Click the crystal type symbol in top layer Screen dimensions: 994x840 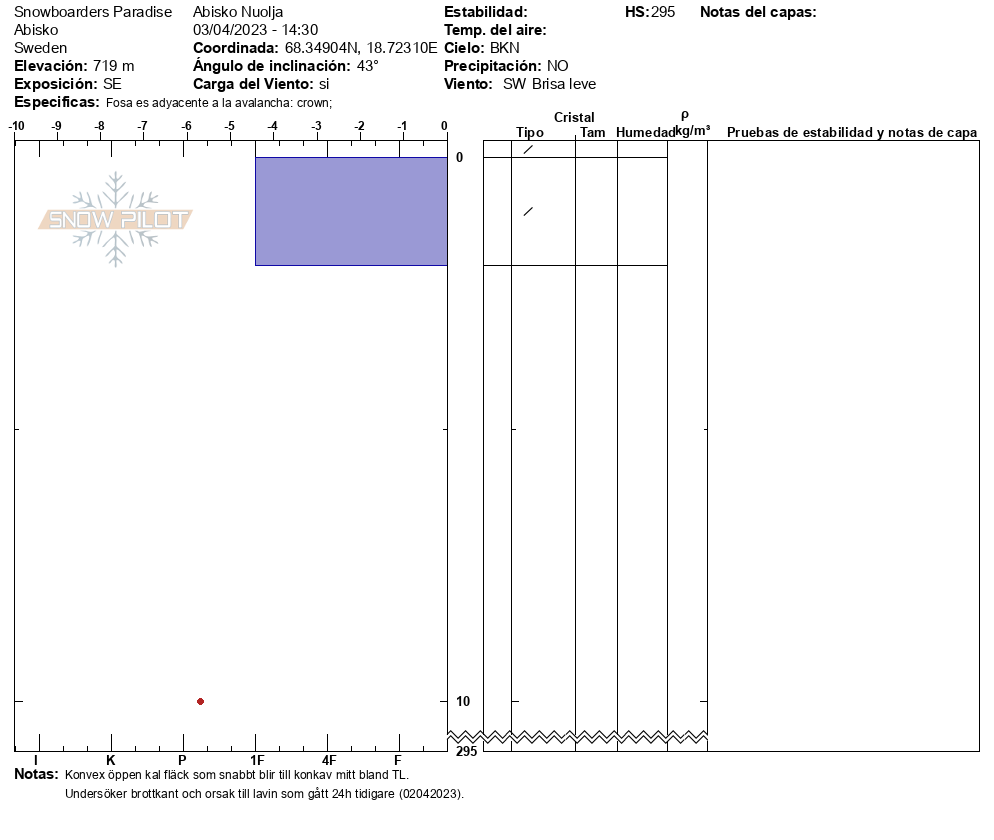point(528,149)
